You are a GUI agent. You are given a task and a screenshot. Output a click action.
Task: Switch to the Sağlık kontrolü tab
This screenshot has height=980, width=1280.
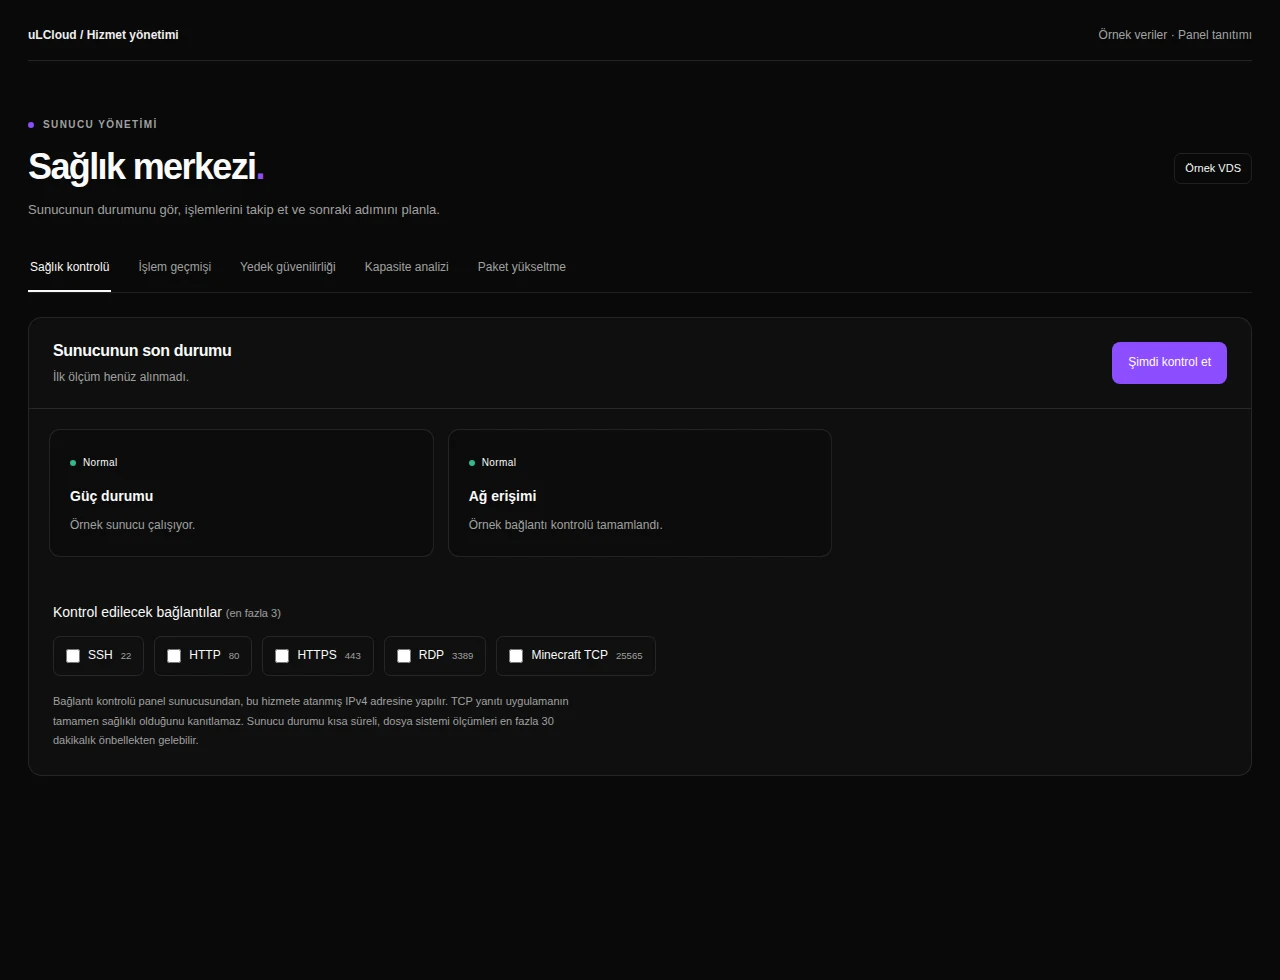(x=69, y=267)
